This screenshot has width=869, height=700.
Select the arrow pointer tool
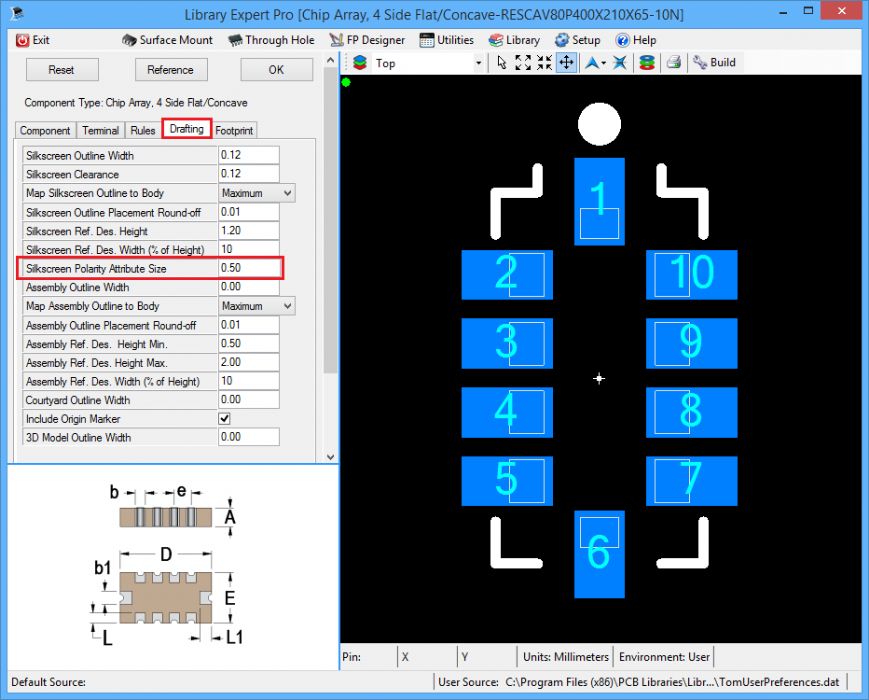tap(502, 63)
